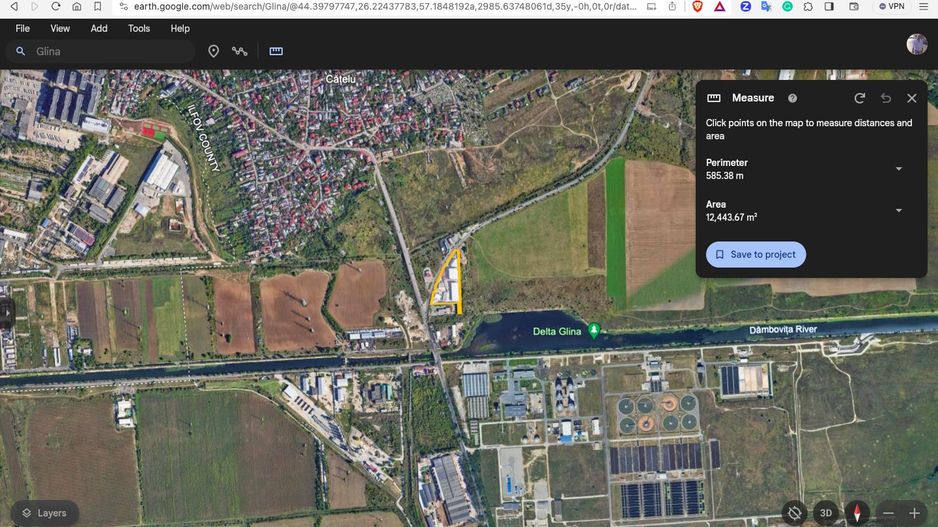The image size is (938, 527).
Task: Click the Share page icon in address bar
Action: (x=672, y=7)
